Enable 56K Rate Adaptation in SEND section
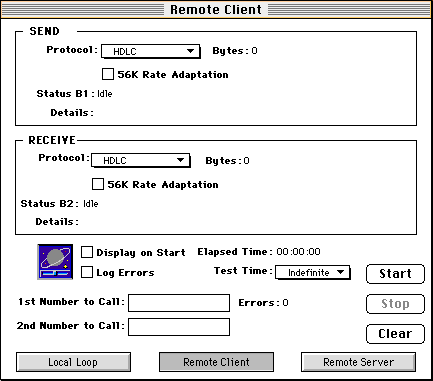Viewport: 433px width, 381px height. click(x=108, y=74)
